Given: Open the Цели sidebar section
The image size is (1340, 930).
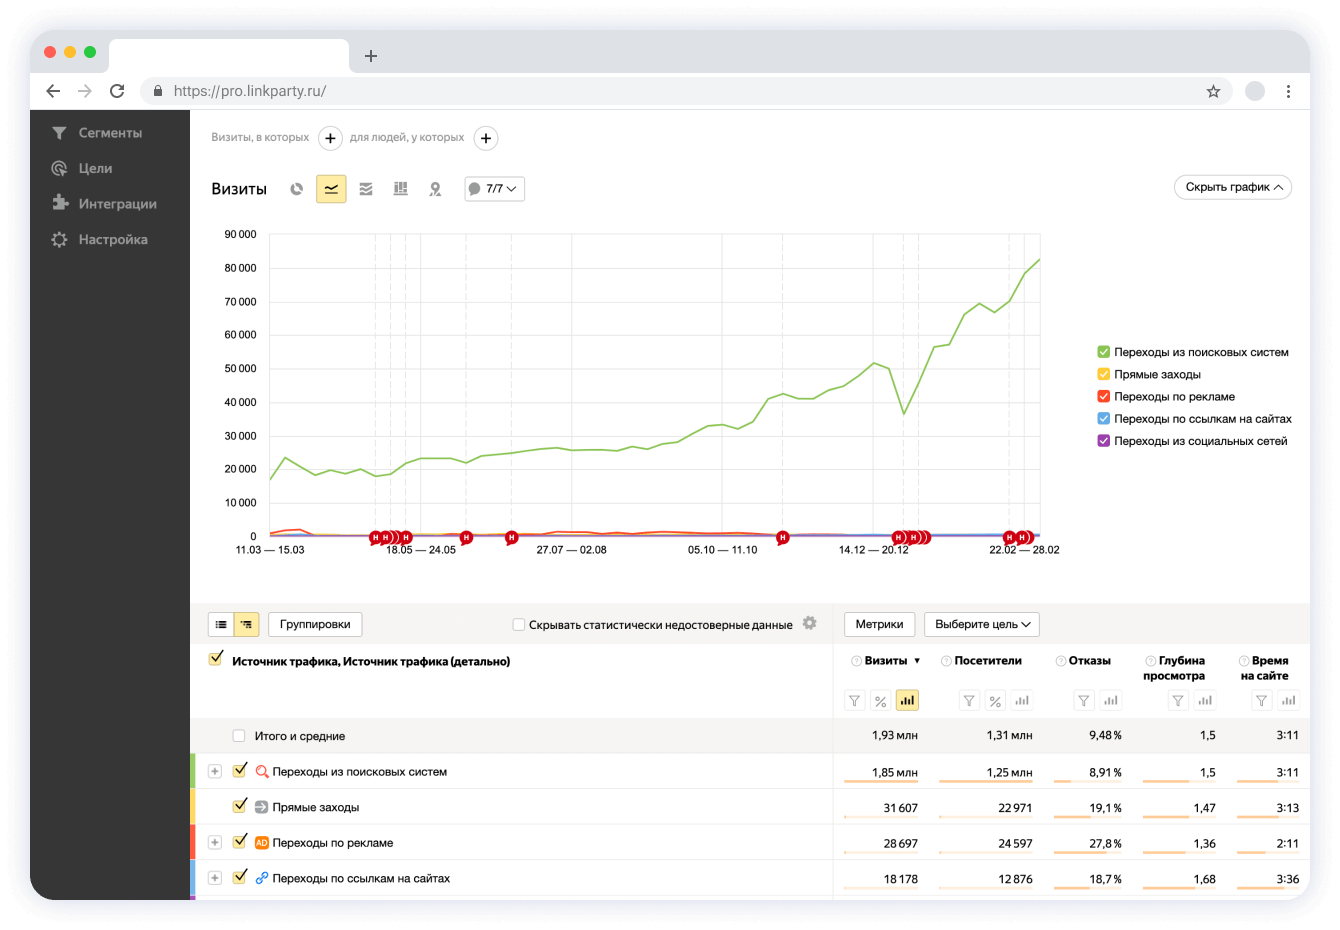Looking at the screenshot, I should tap(82, 168).
